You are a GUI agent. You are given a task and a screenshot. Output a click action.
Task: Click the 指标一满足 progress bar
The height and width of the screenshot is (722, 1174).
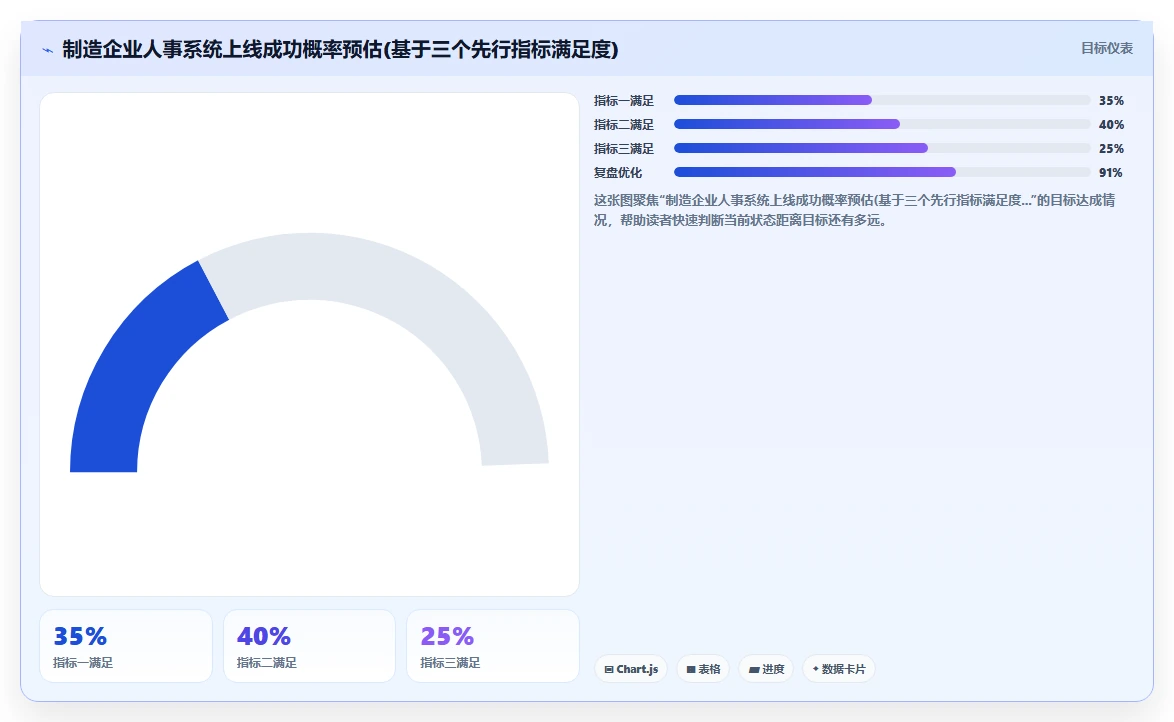pyautogui.click(x=882, y=100)
